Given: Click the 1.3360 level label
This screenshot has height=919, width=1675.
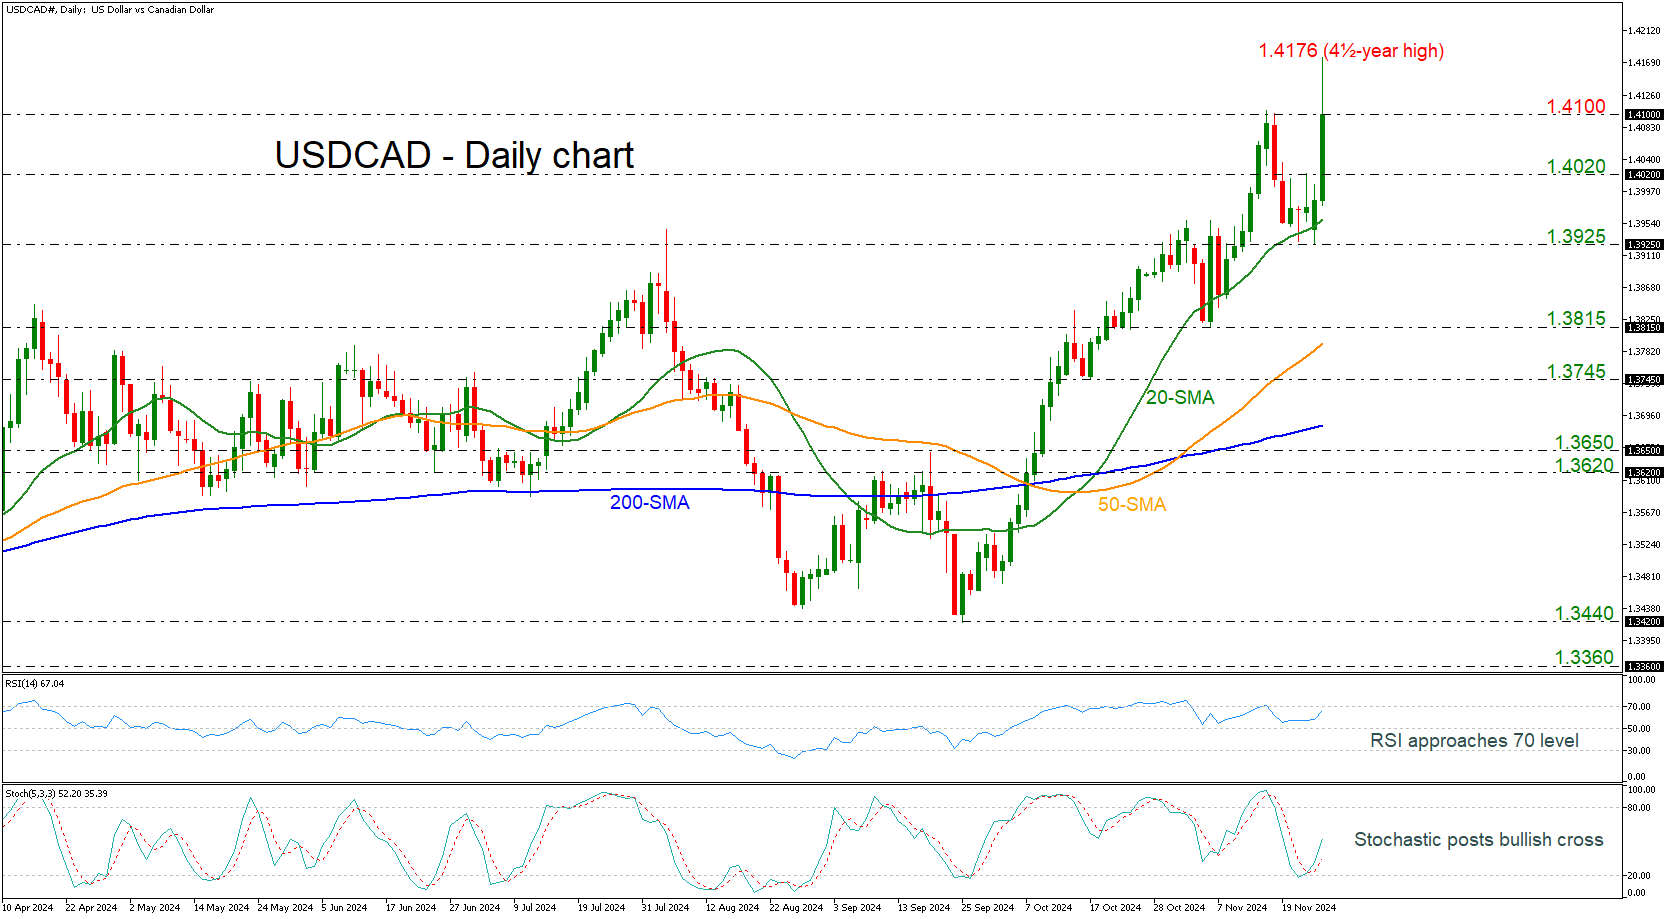Looking at the screenshot, I should pyautogui.click(x=1583, y=658).
